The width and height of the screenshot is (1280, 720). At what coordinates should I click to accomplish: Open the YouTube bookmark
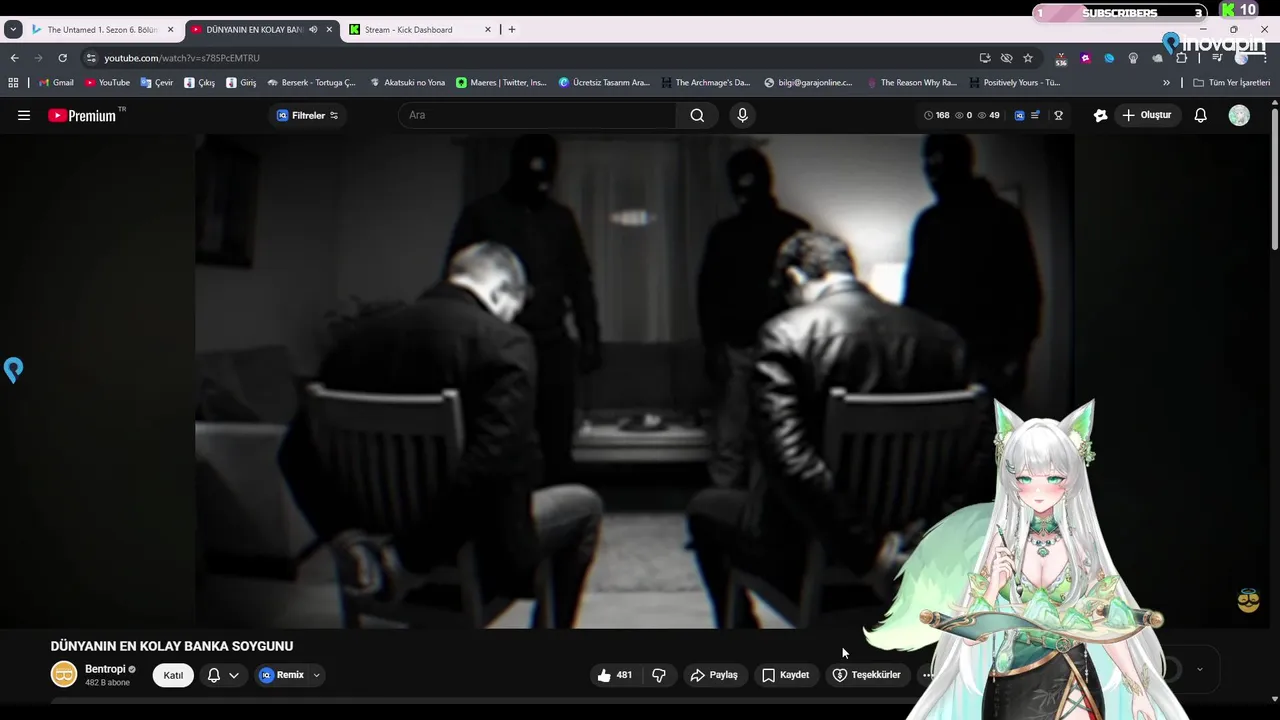tap(107, 83)
